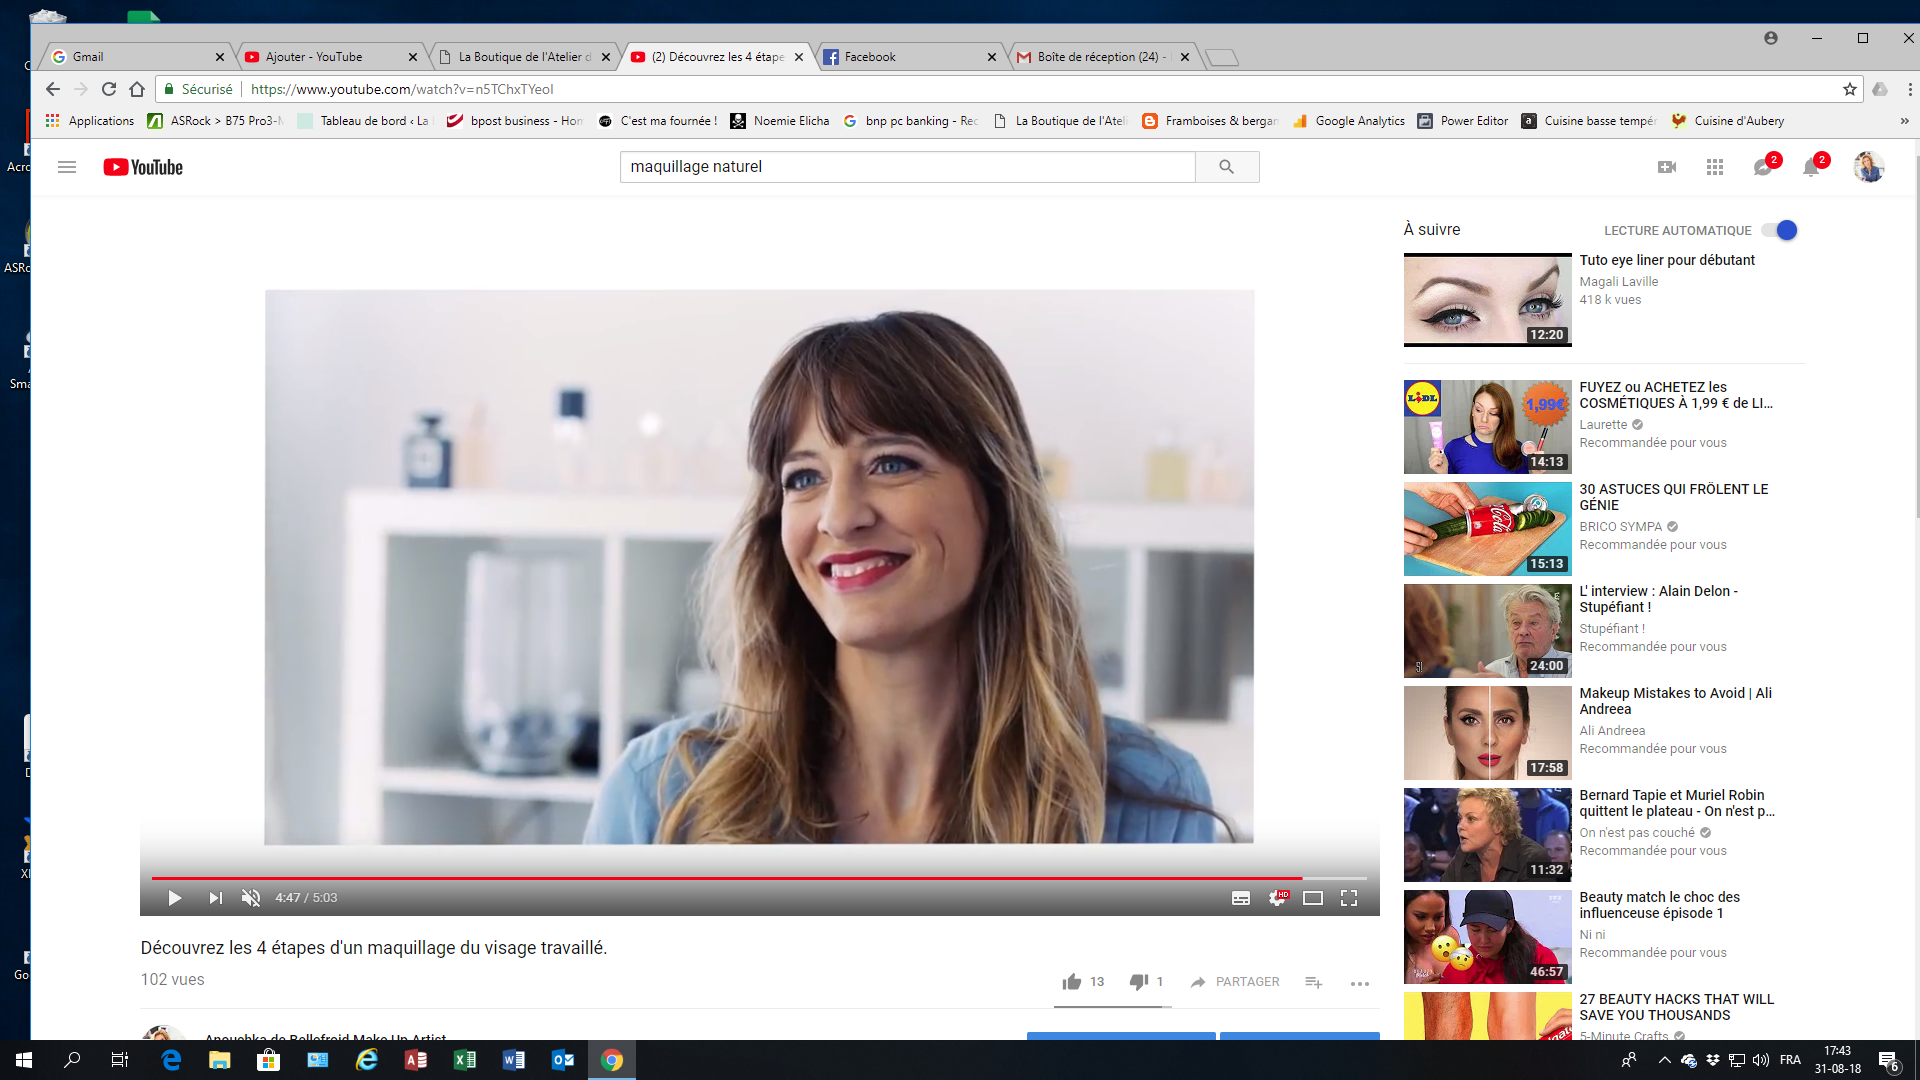The width and height of the screenshot is (1920, 1080).
Task: Open the YouTube hamburger guide menu
Action: (67, 167)
